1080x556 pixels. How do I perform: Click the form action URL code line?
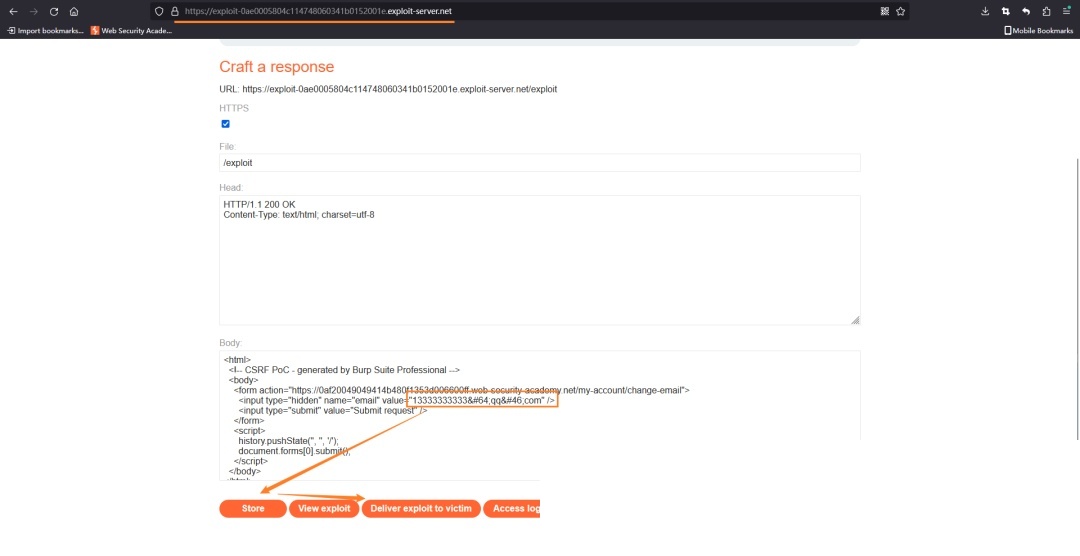(461, 390)
